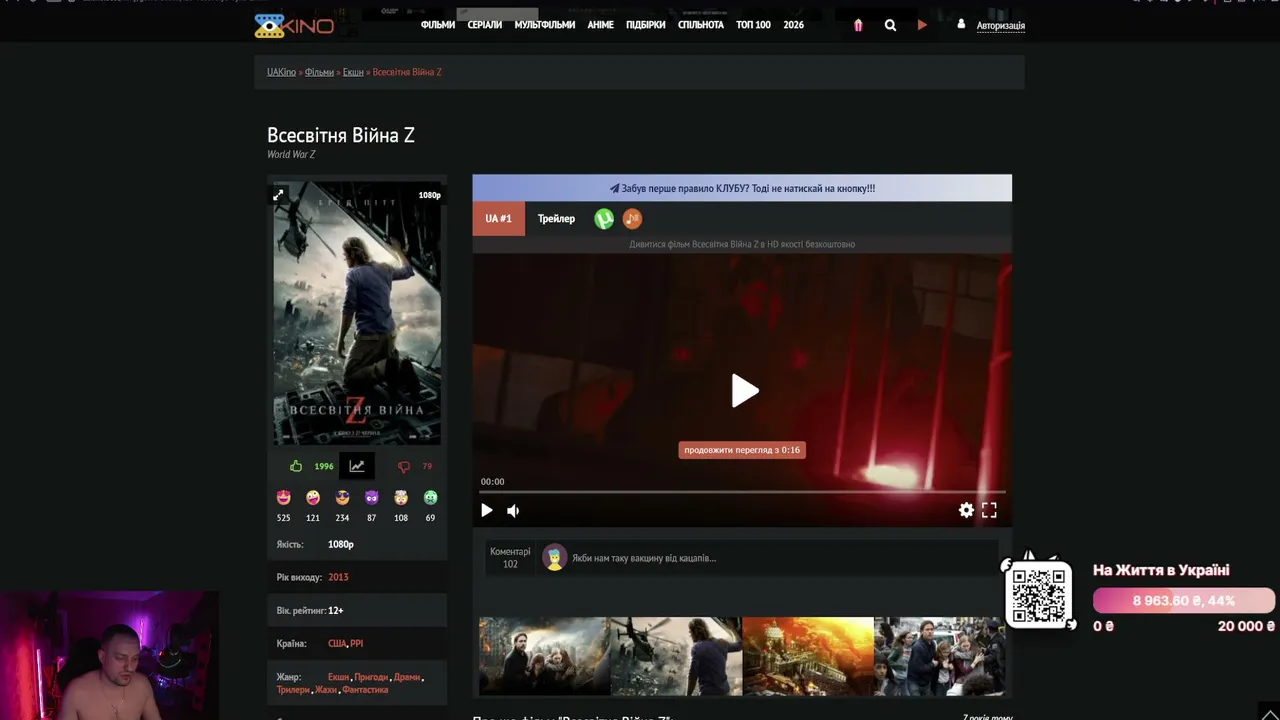Click the США country link
This screenshot has width=1280, height=720.
337,644
